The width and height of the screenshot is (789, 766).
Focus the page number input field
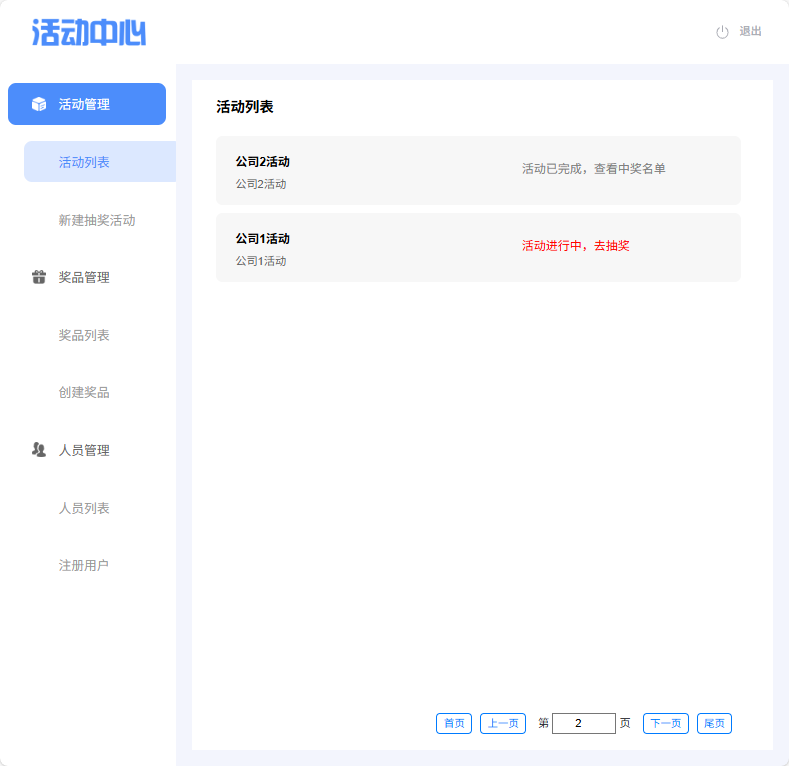584,723
